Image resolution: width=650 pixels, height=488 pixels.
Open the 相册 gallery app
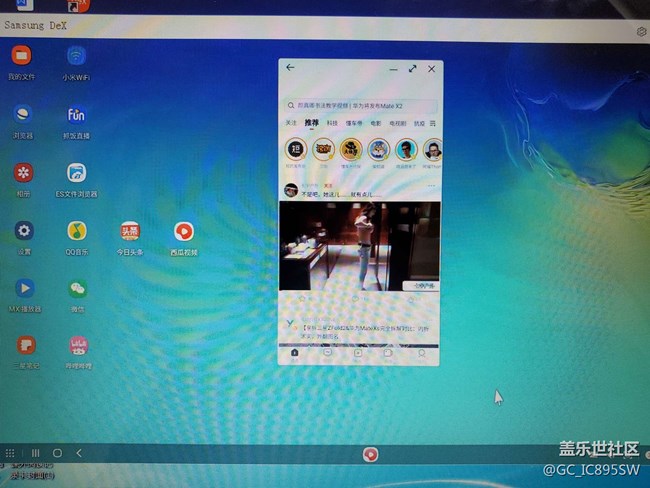(23, 173)
